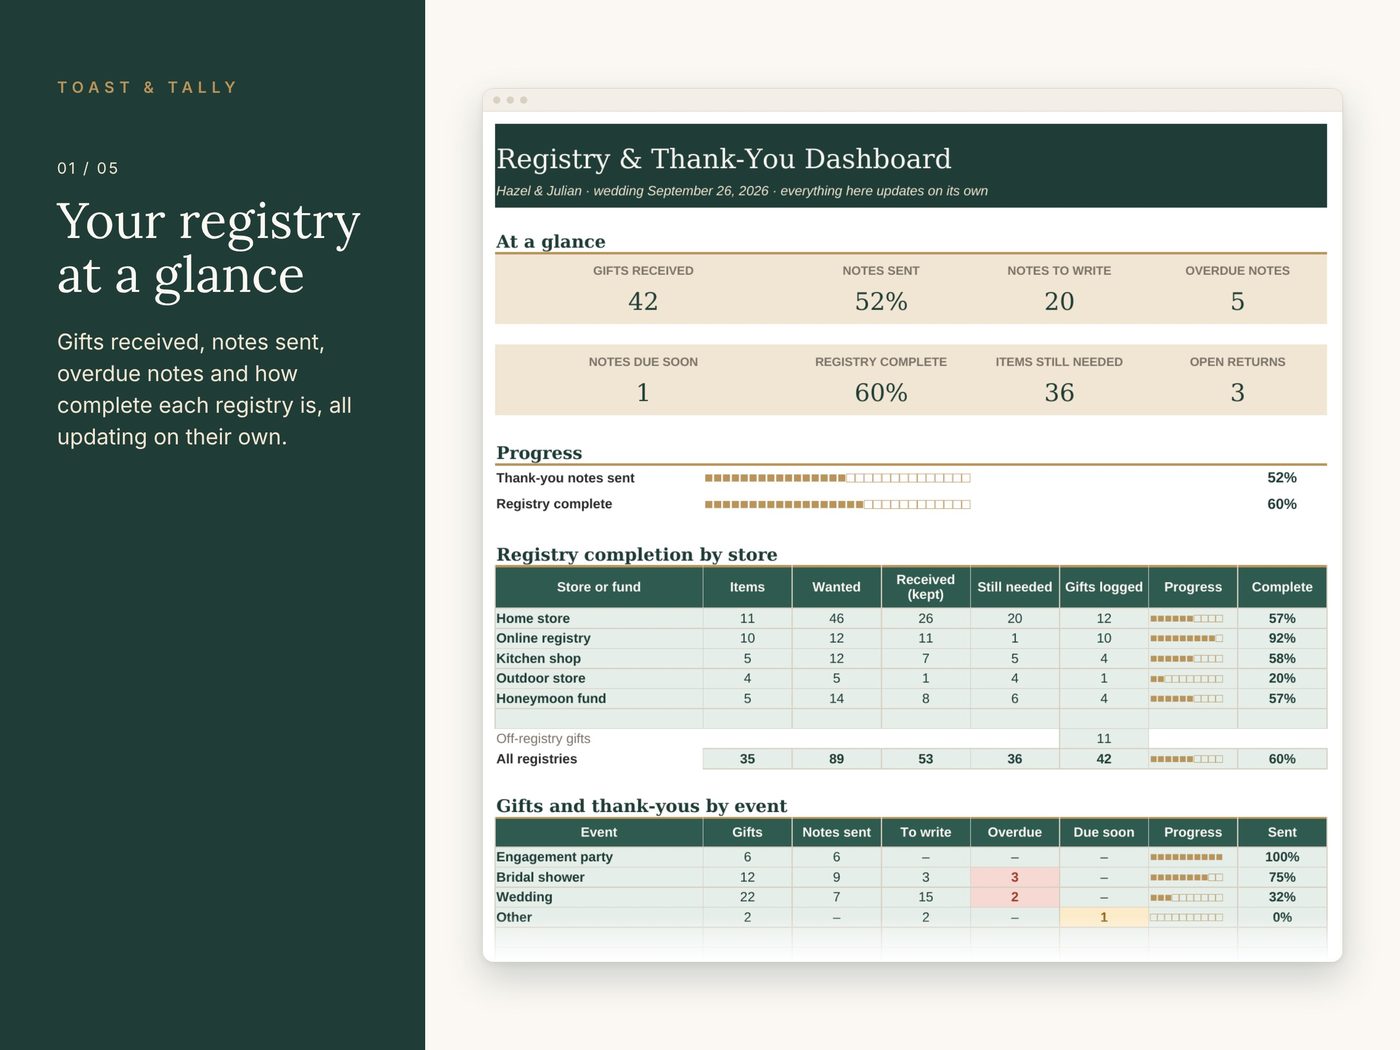This screenshot has height=1050, width=1400.
Task: Click the Gifts Received value 42
Action: click(x=643, y=302)
